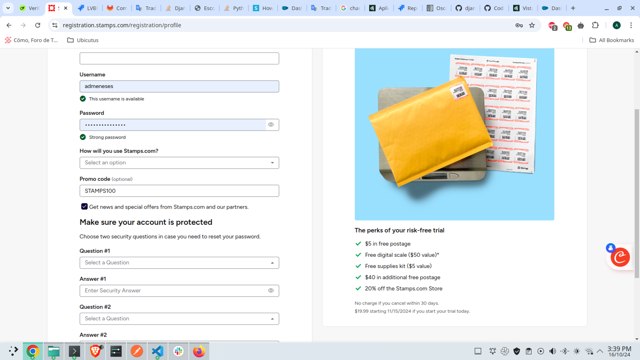Open the volume control in system tray
The image size is (640, 360).
[x=553, y=351]
